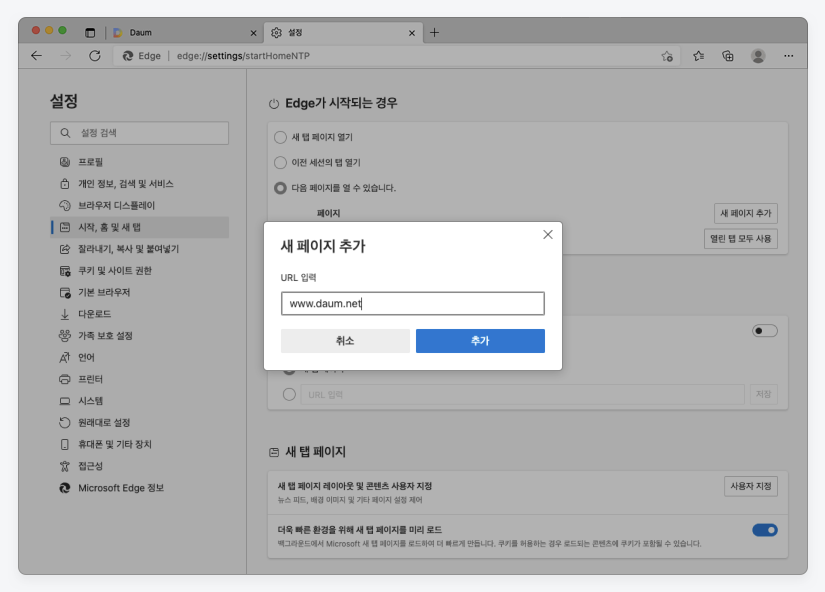Open 원래대로 설정
The image size is (825, 592).
click(x=139, y=423)
